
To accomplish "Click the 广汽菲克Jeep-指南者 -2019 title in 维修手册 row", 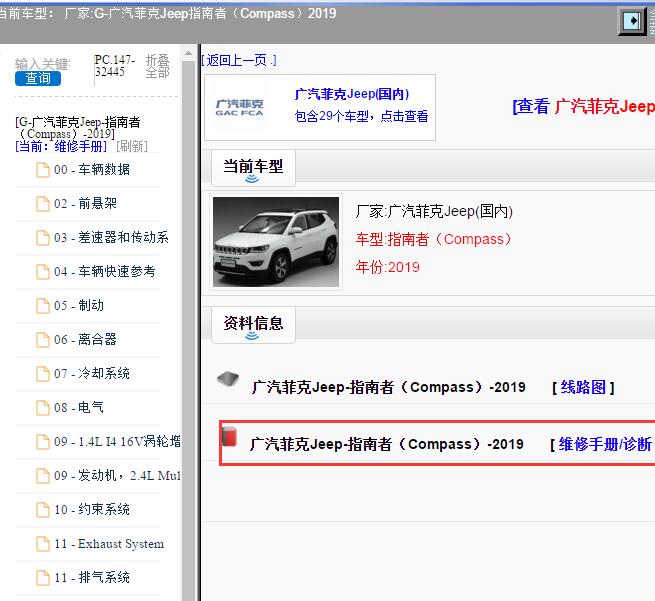I will [386, 444].
